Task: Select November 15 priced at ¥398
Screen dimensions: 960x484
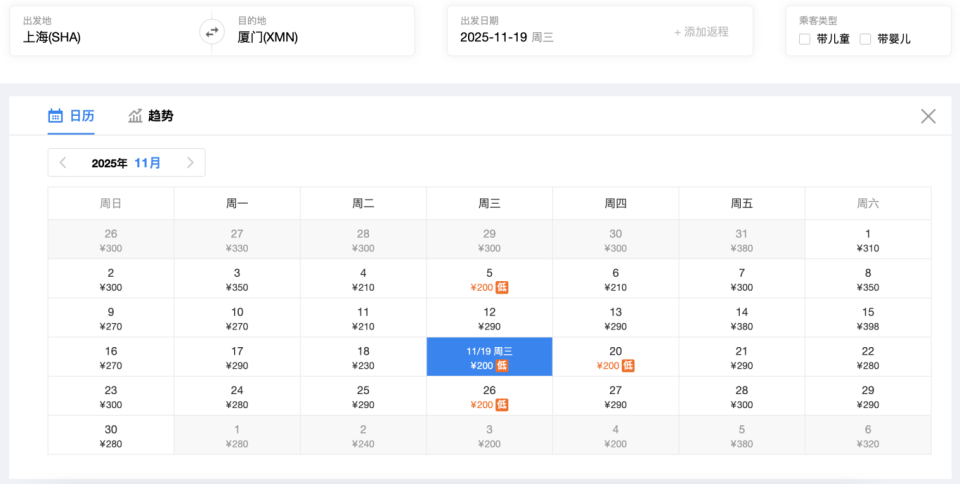Action: 867,319
